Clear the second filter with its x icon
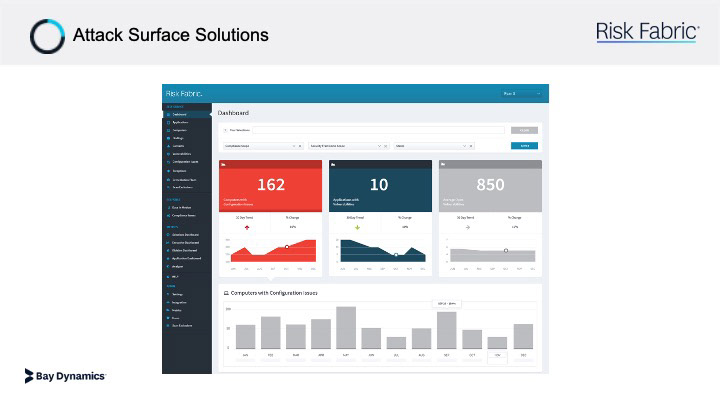720x405 pixels. click(x=386, y=146)
